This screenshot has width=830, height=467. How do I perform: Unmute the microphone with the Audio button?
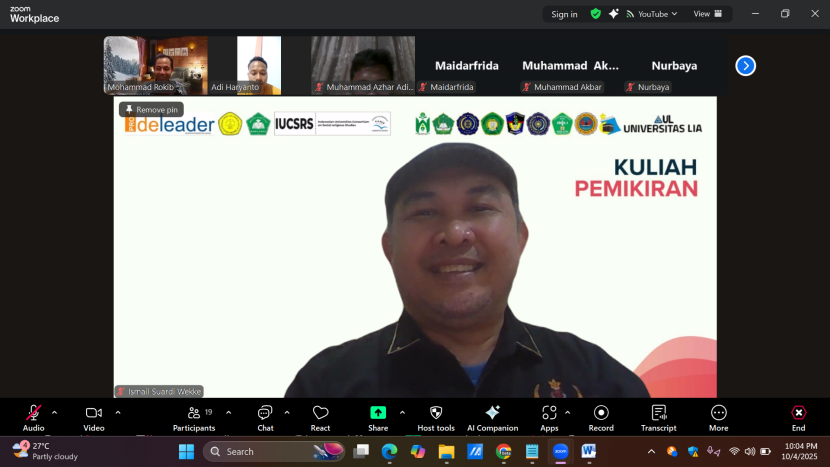pos(33,413)
